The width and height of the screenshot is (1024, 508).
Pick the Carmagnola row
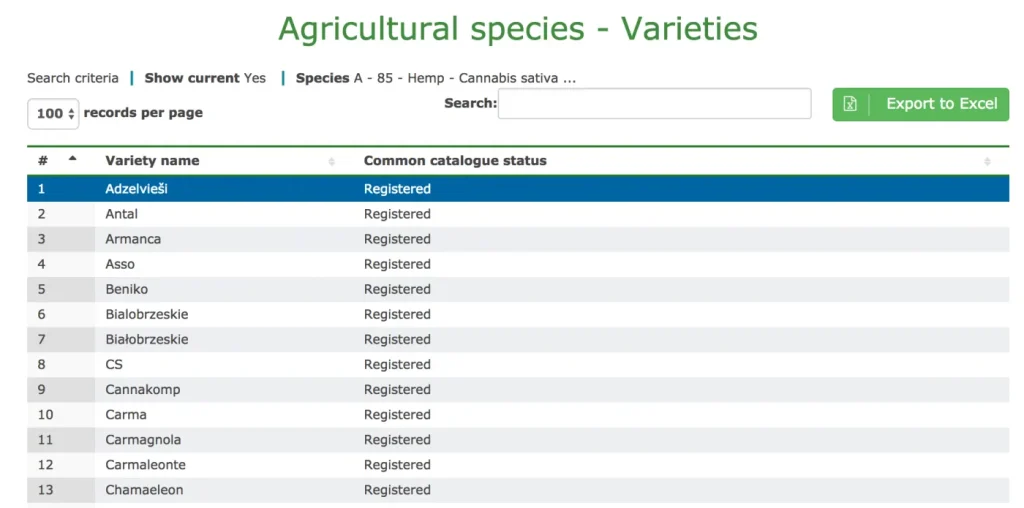click(x=143, y=439)
